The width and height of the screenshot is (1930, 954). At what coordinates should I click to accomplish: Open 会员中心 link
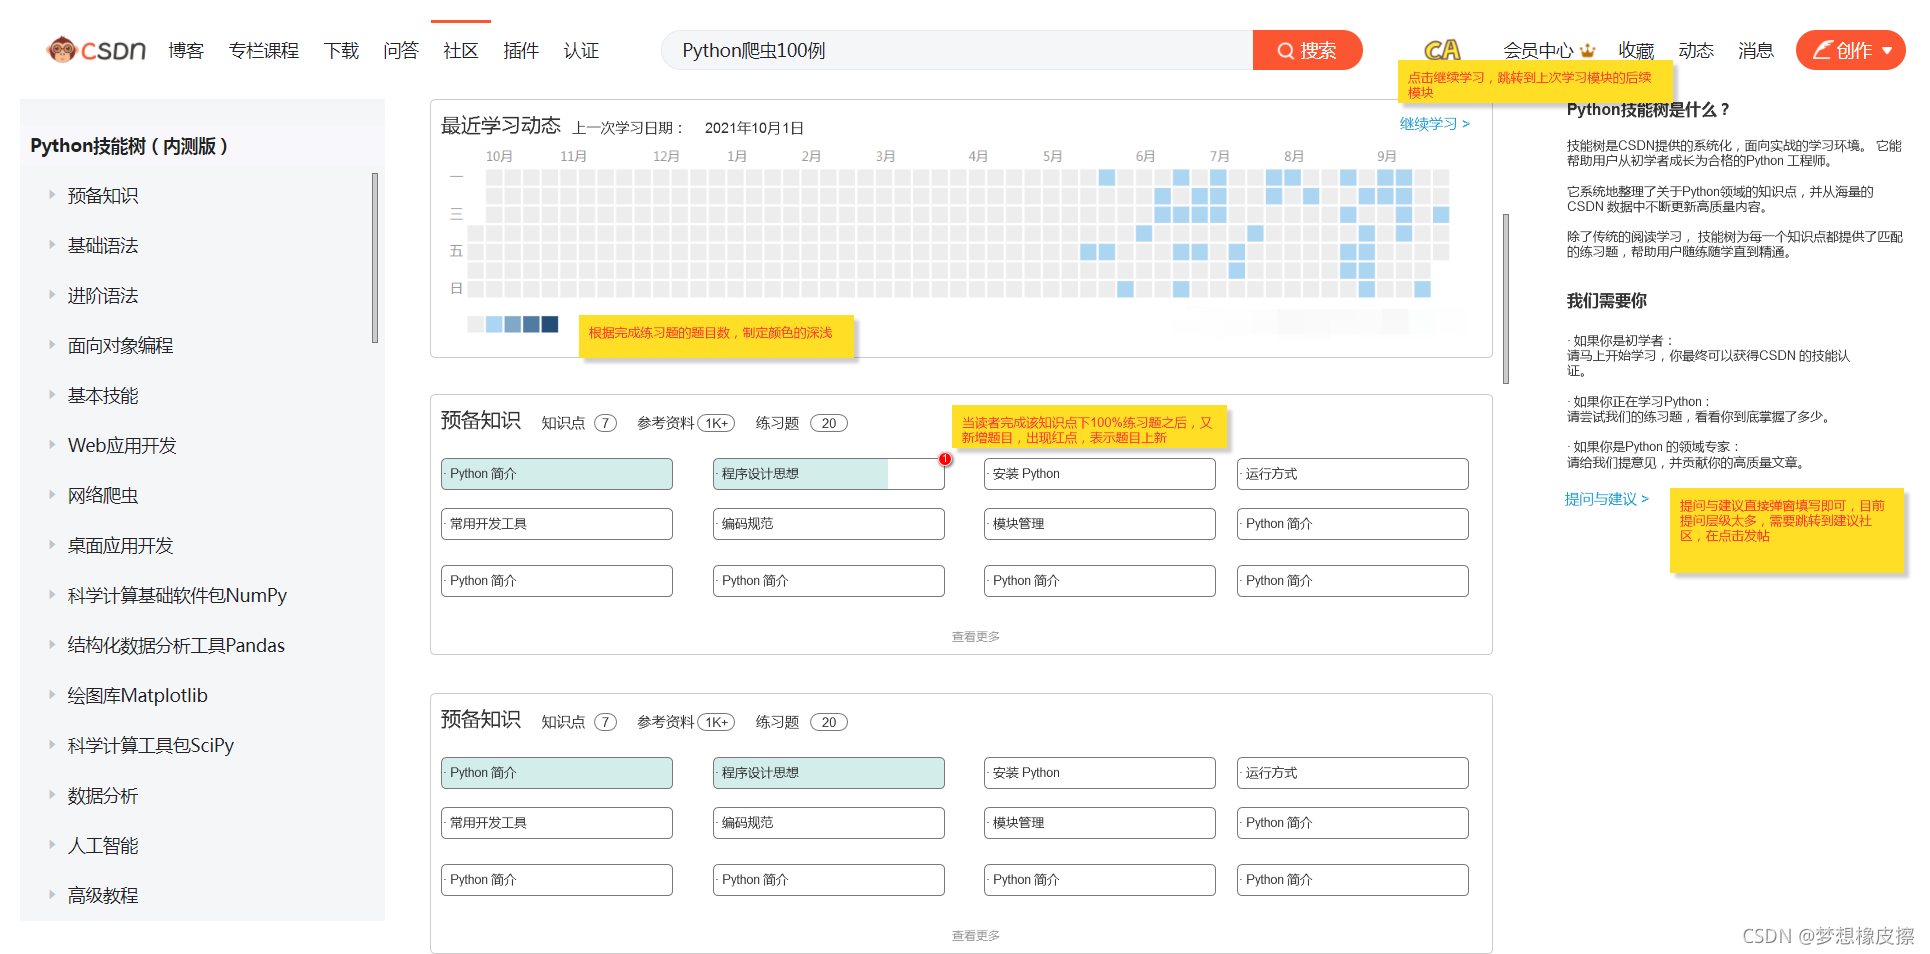(x=1539, y=51)
